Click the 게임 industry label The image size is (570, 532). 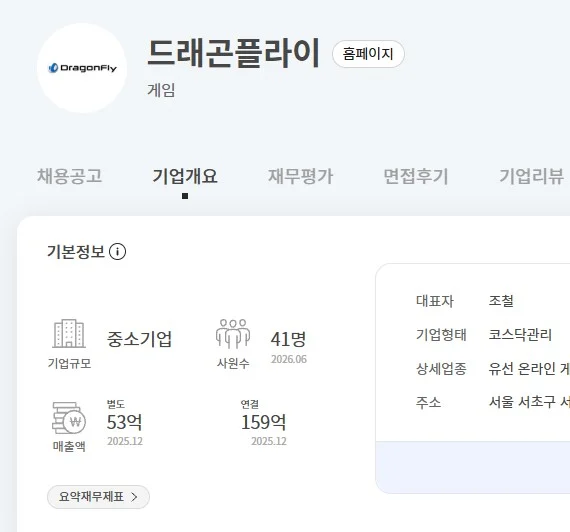click(x=161, y=90)
